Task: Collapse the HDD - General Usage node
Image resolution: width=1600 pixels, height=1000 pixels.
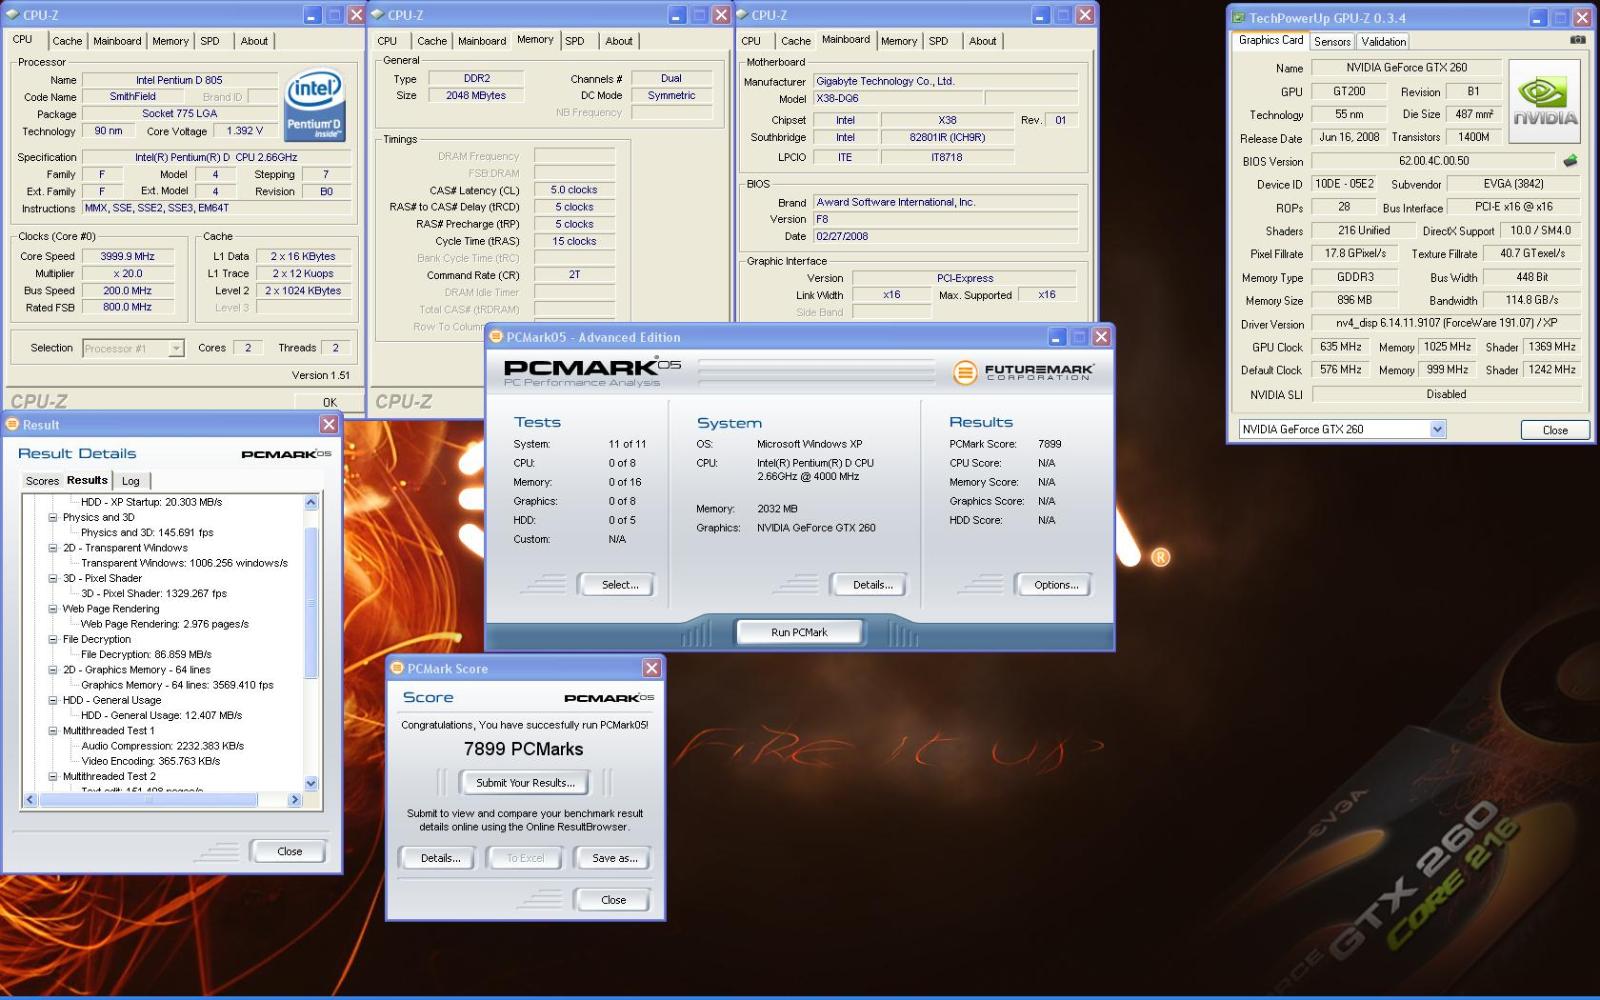Action: (x=53, y=700)
